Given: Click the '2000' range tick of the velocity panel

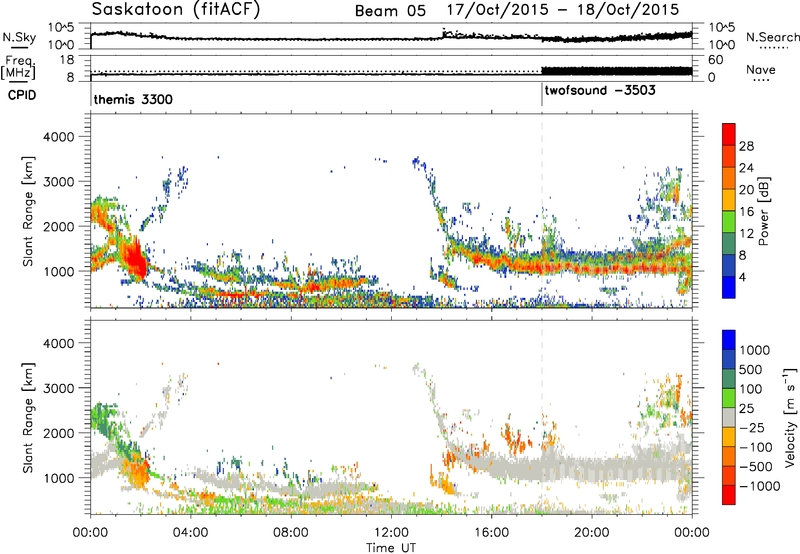Looking at the screenshot, I should point(58,433).
